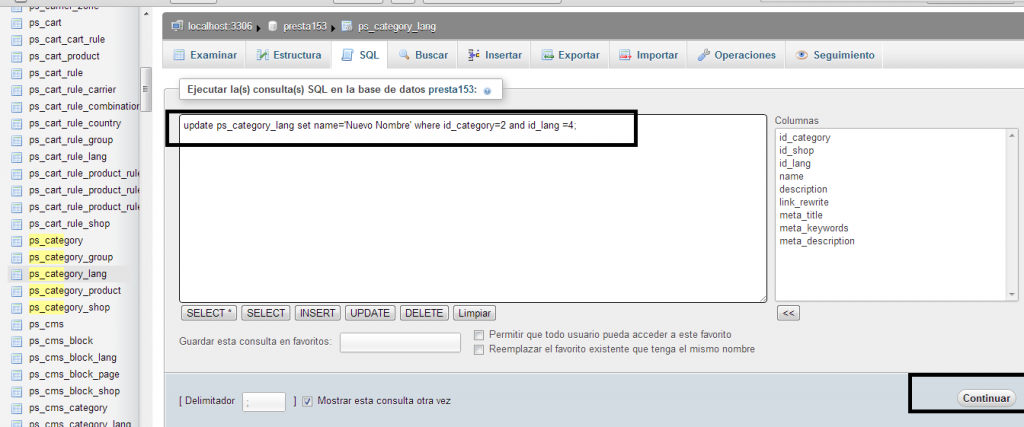Click the table icon beside ps_cms_category
1024x427 pixels.
point(16,408)
